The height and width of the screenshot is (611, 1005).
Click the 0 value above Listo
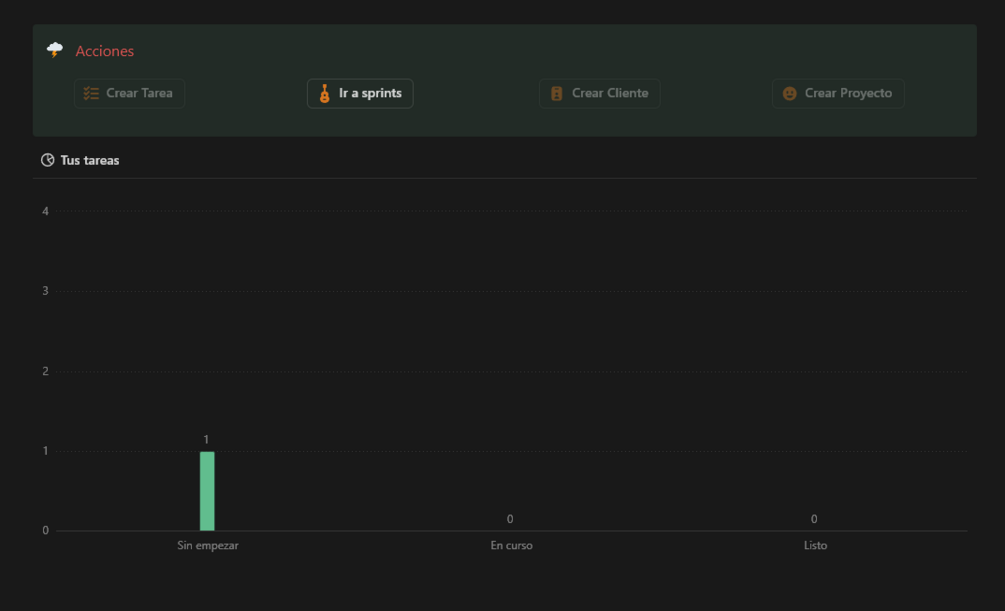click(x=814, y=519)
